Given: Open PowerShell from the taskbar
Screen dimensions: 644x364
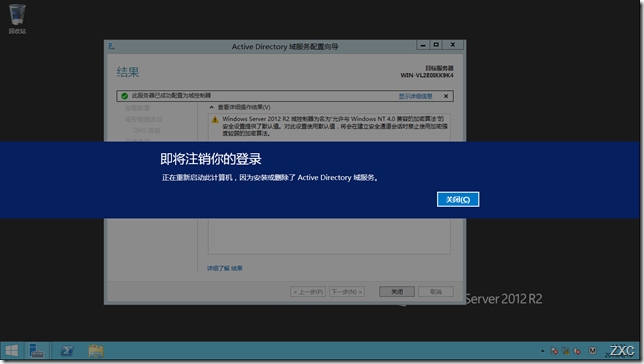Looking at the screenshot, I should coord(67,351).
